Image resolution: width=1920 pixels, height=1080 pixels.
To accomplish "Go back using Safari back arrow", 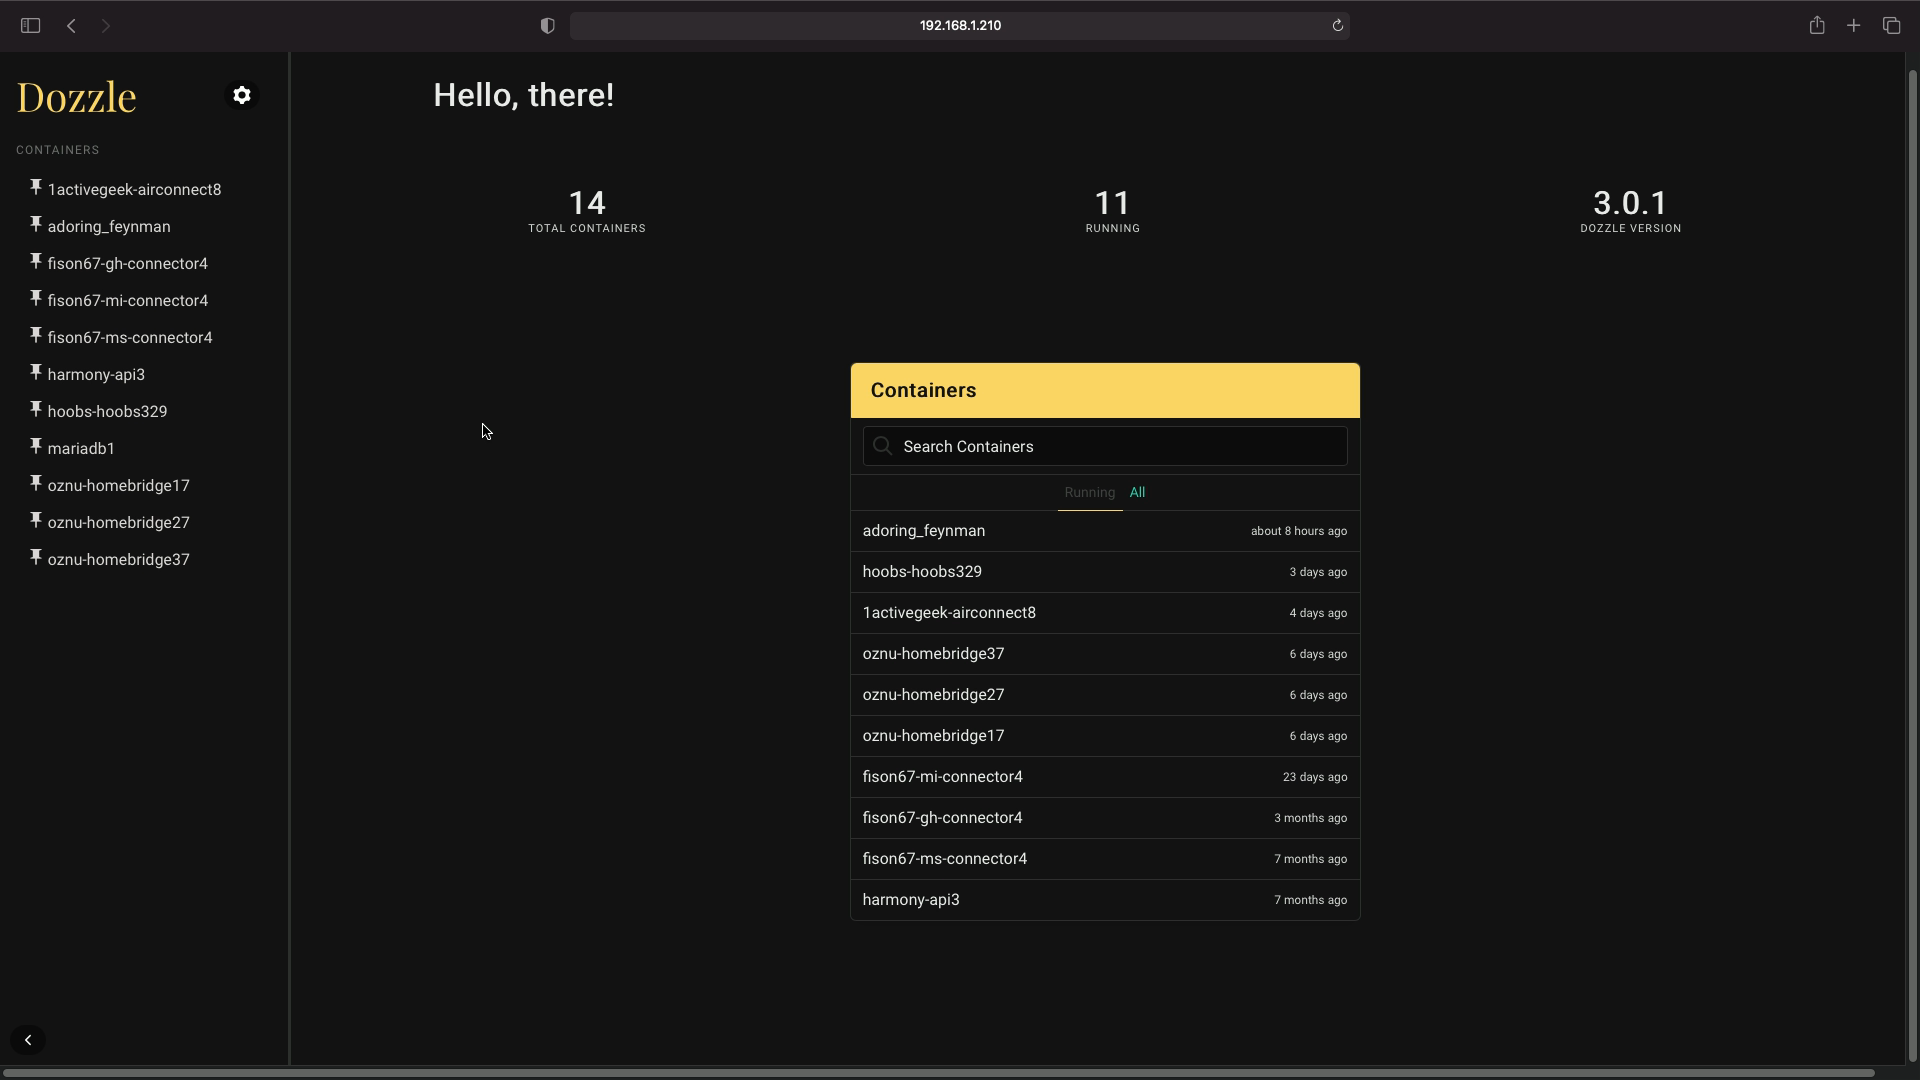I will (x=71, y=25).
